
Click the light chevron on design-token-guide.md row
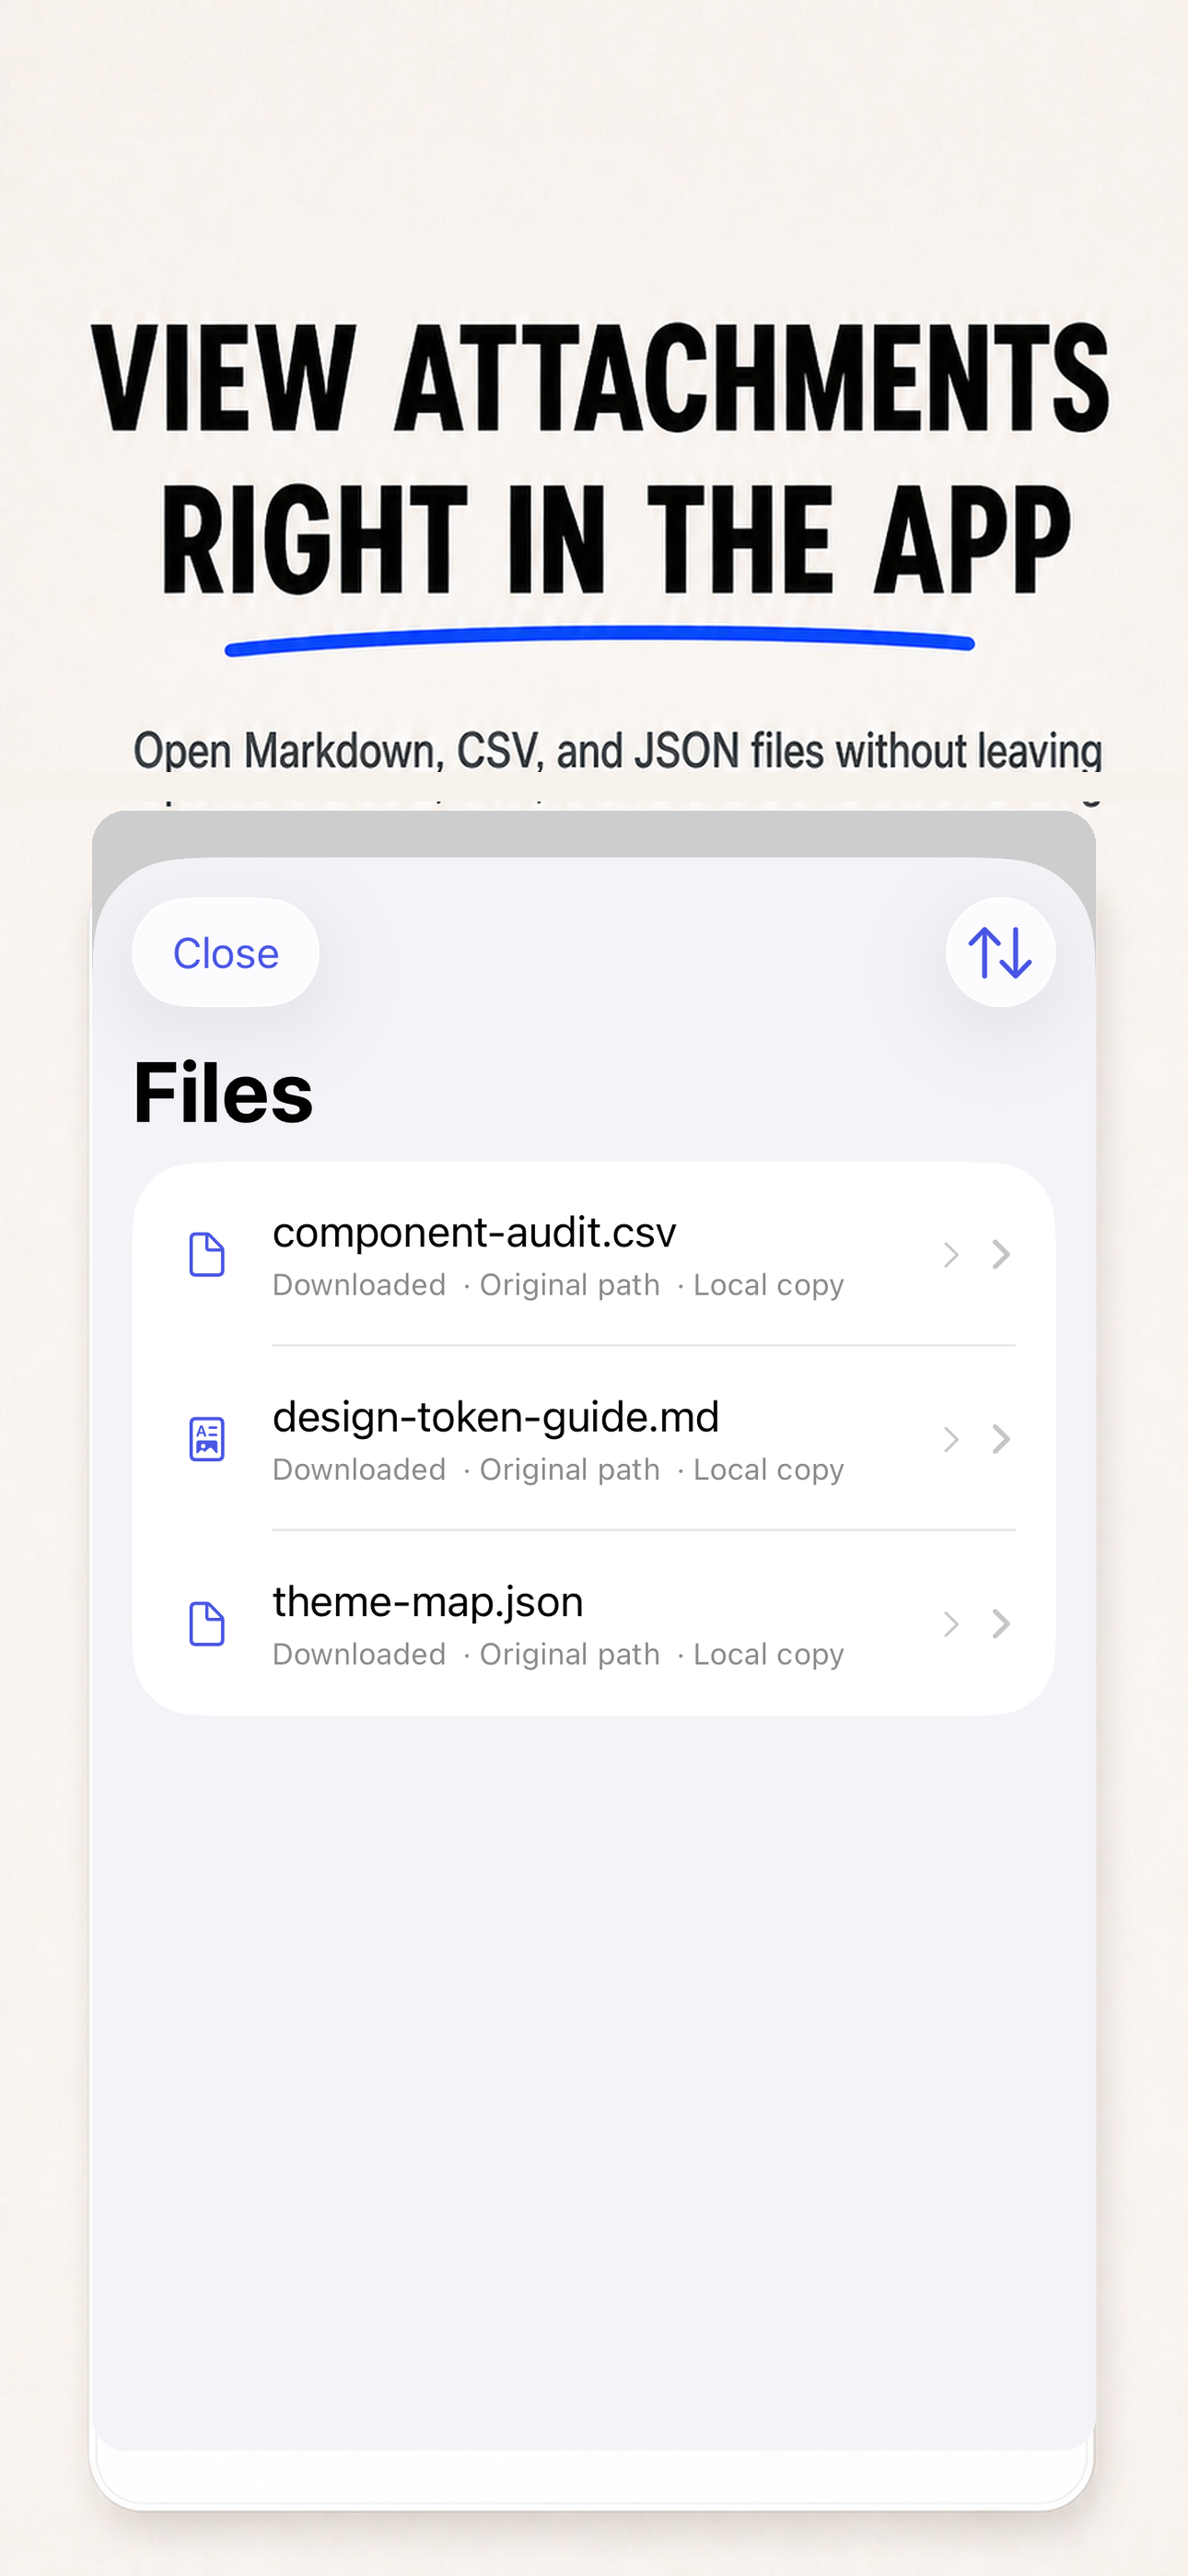951,1439
